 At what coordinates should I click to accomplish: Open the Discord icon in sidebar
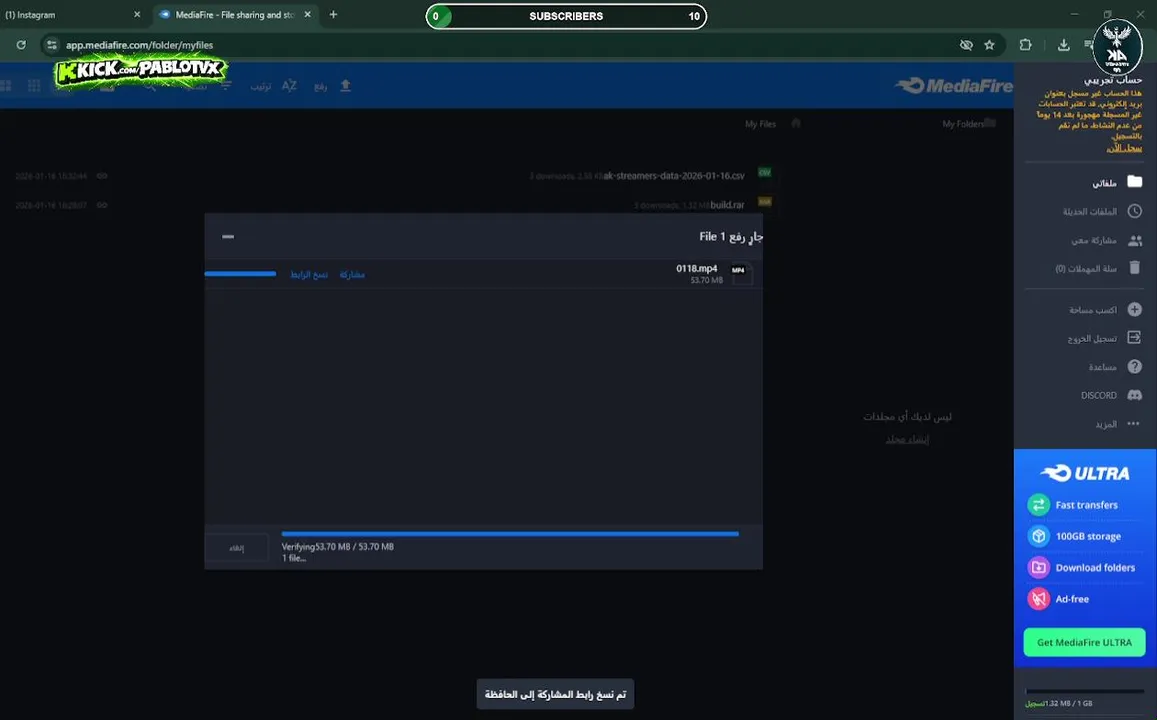[1135, 395]
